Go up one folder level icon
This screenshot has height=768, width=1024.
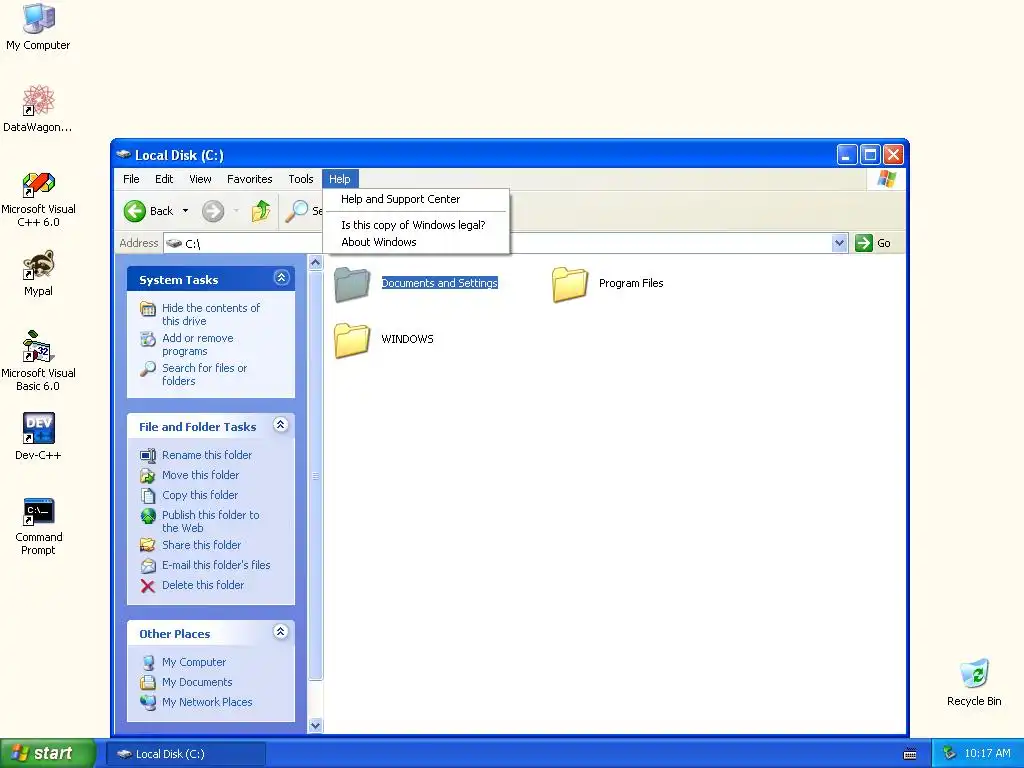point(261,211)
